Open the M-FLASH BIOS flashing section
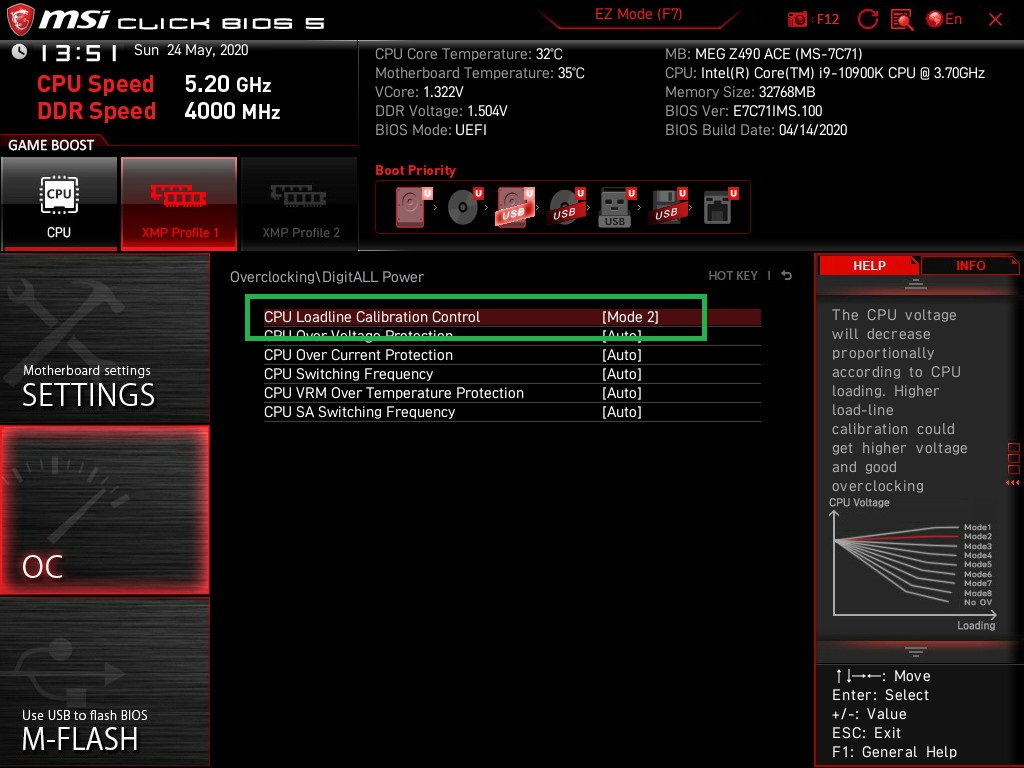Viewport: 1024px width, 768px height. 104,682
